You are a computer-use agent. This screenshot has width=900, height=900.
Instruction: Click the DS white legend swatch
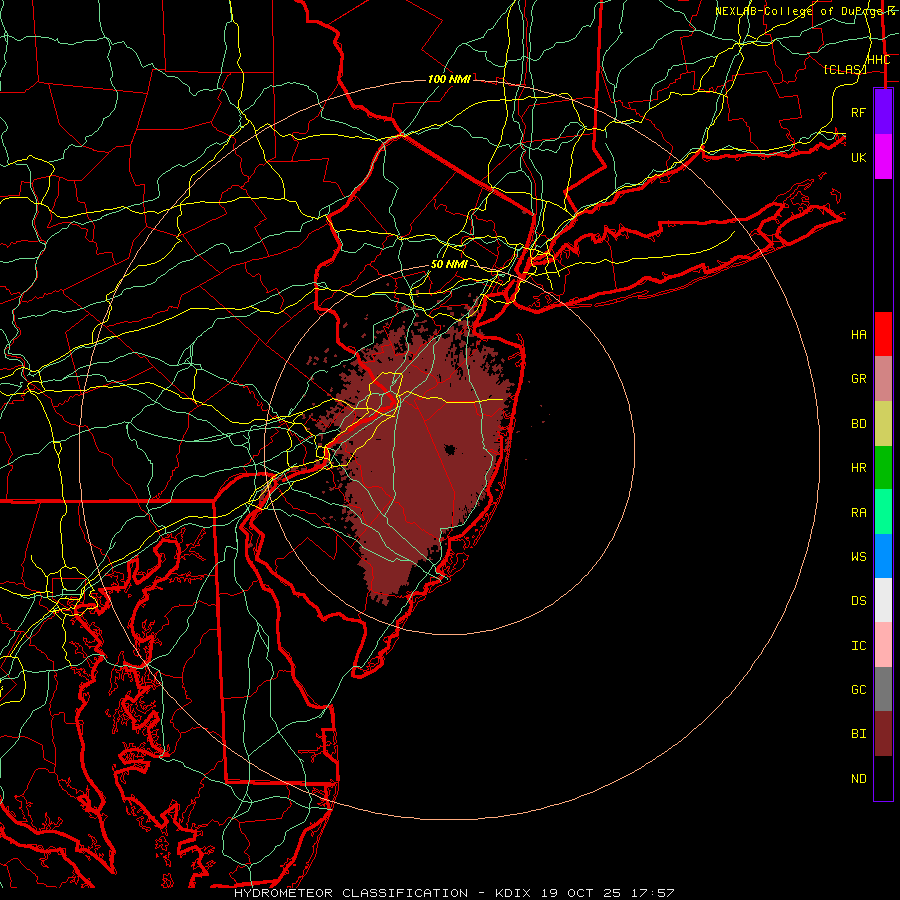pyautogui.click(x=883, y=600)
